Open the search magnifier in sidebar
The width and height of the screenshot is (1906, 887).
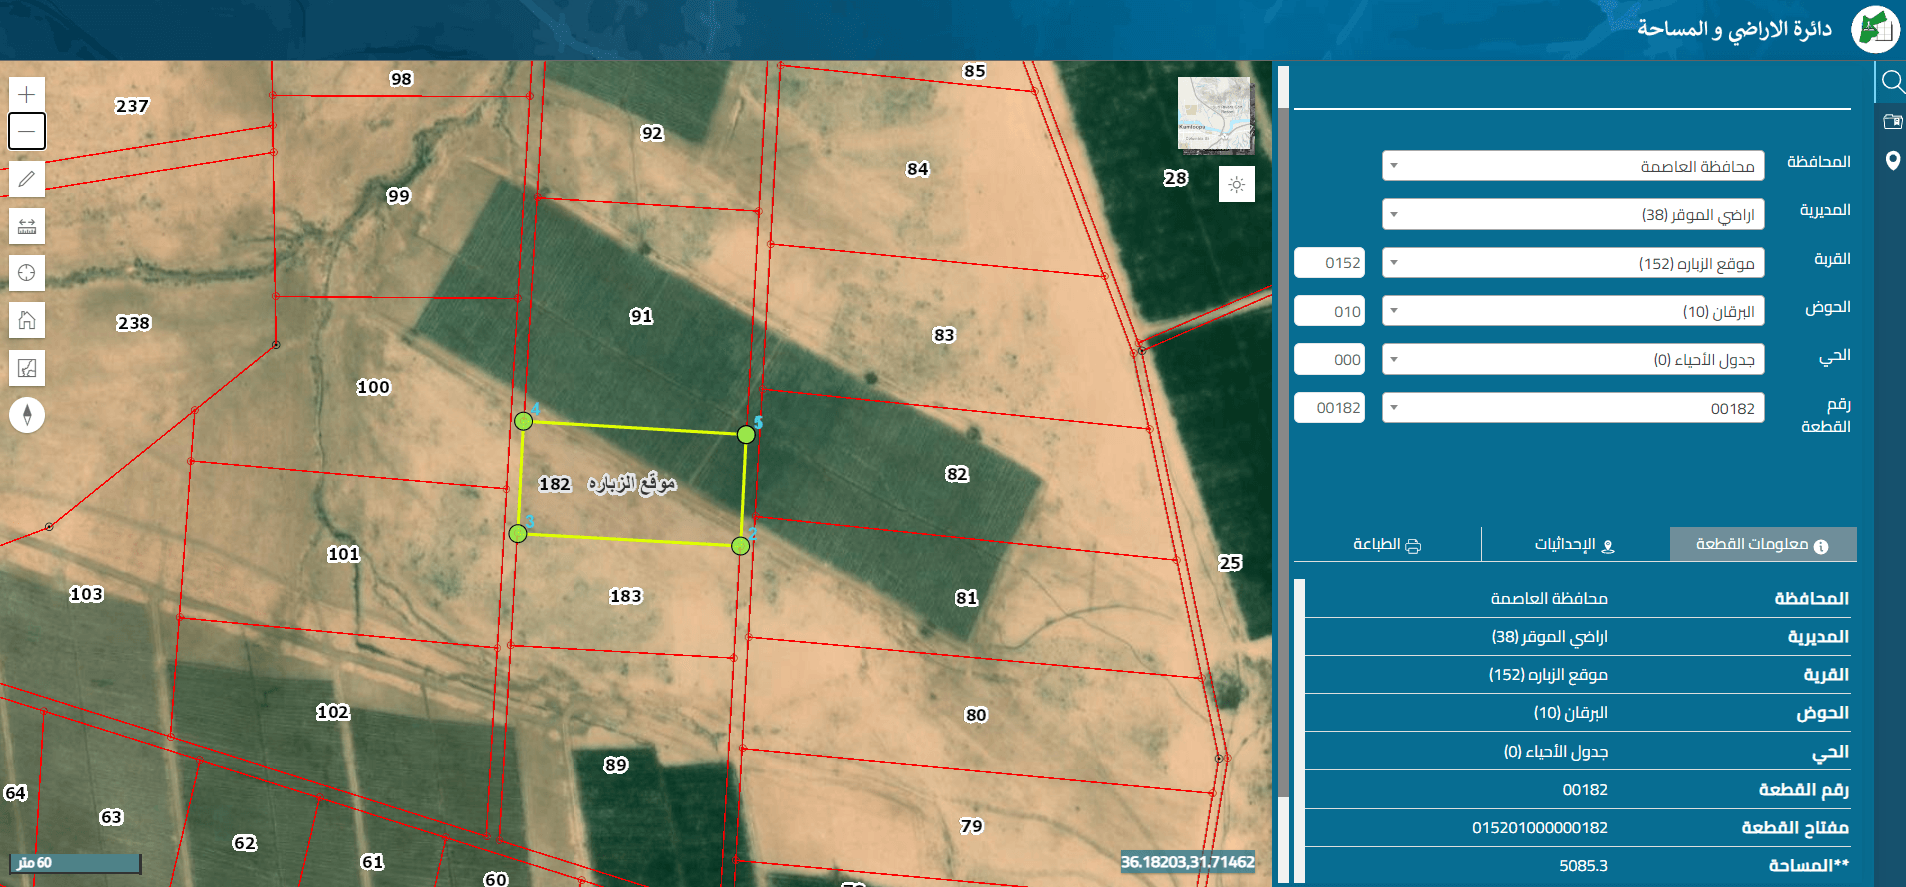coord(1891,81)
